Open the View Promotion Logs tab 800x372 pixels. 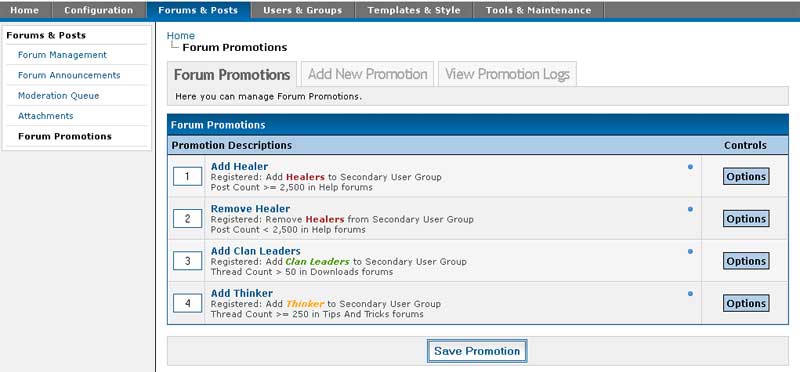click(507, 75)
